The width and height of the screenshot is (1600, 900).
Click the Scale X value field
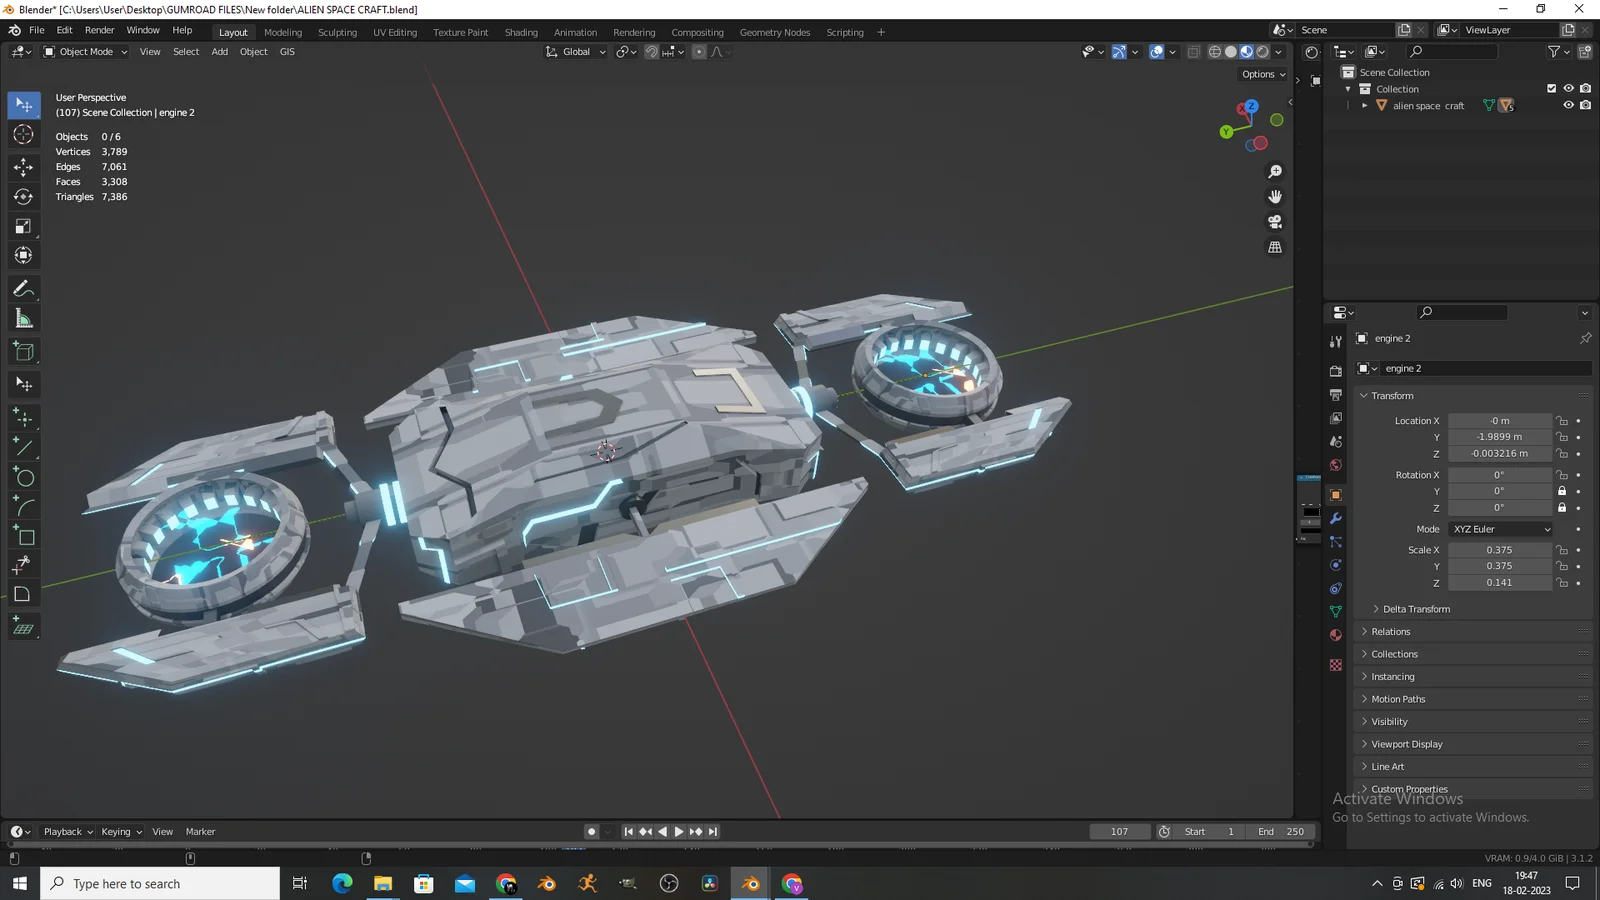pos(1498,550)
